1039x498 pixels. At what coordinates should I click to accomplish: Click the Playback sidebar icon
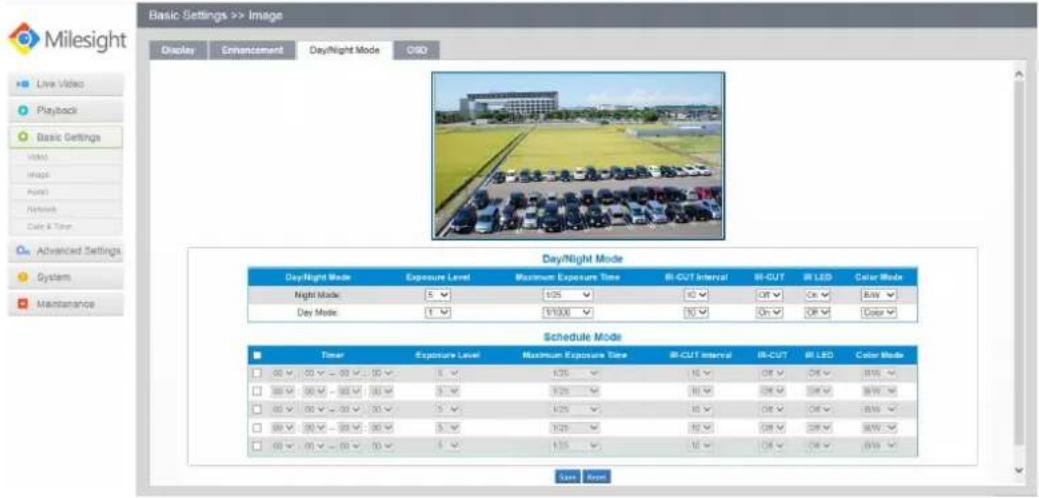point(23,111)
